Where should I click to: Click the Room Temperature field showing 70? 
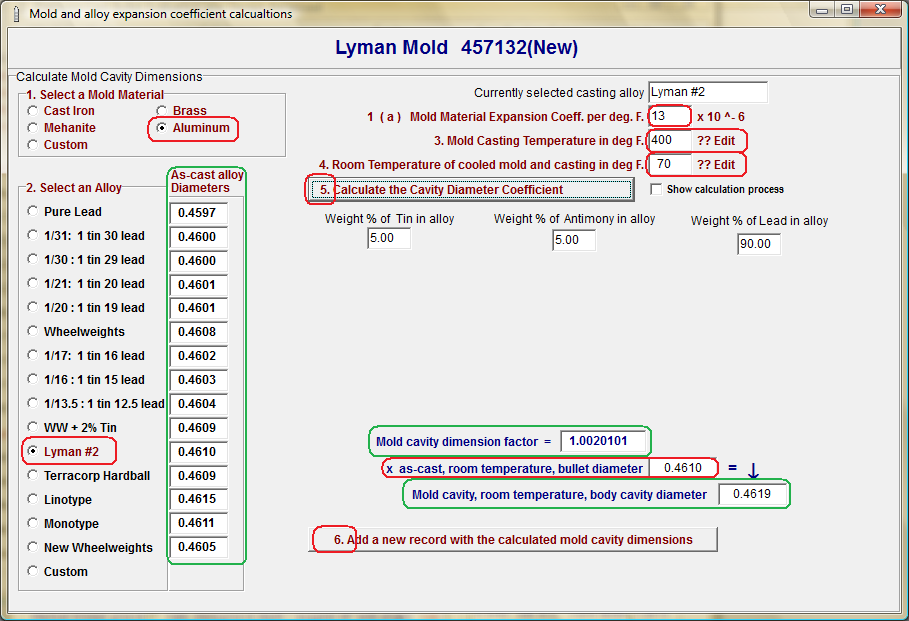[669, 165]
